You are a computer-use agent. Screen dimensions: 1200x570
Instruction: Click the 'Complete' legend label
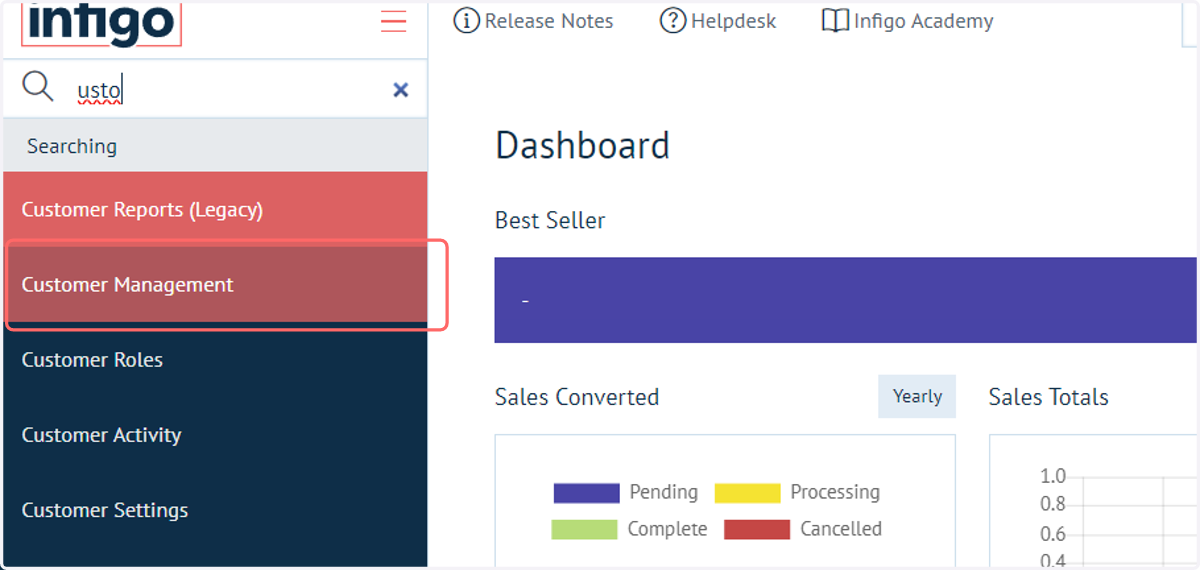[x=667, y=529]
